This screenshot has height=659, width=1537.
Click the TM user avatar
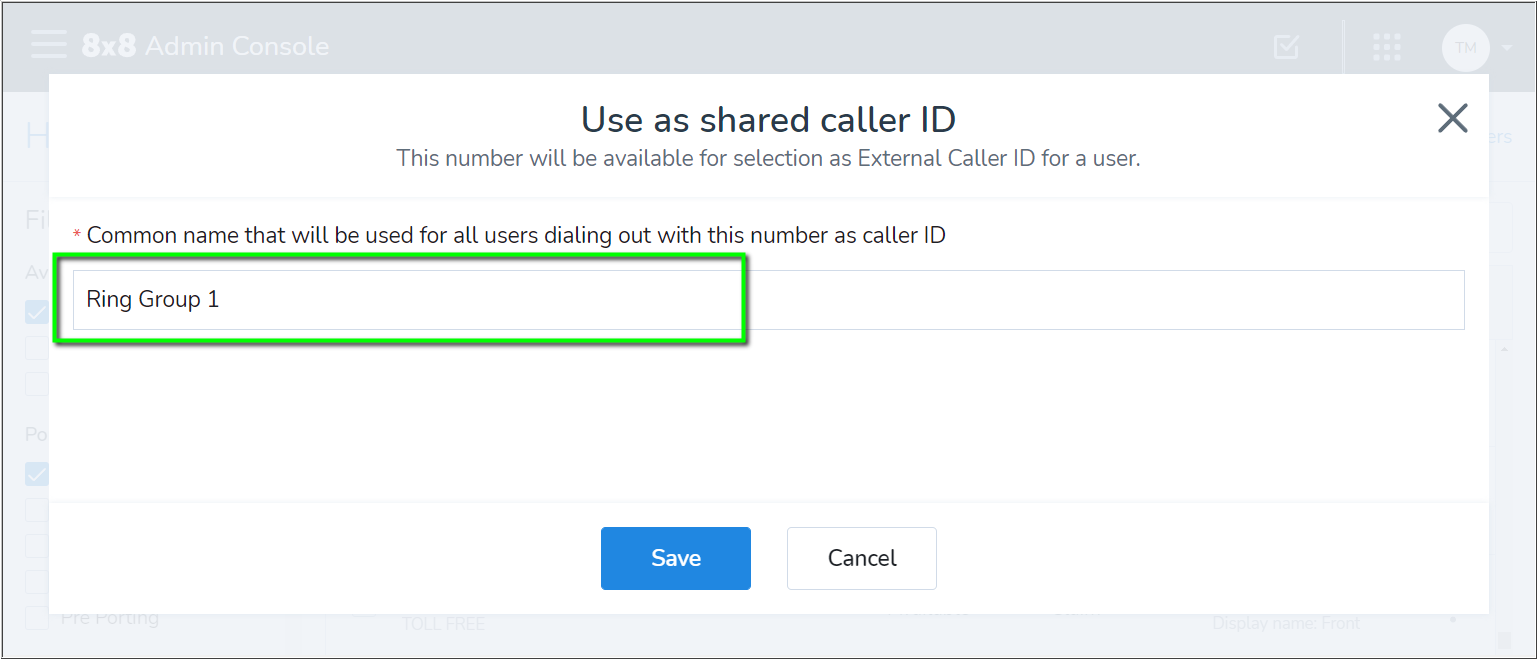click(1465, 48)
